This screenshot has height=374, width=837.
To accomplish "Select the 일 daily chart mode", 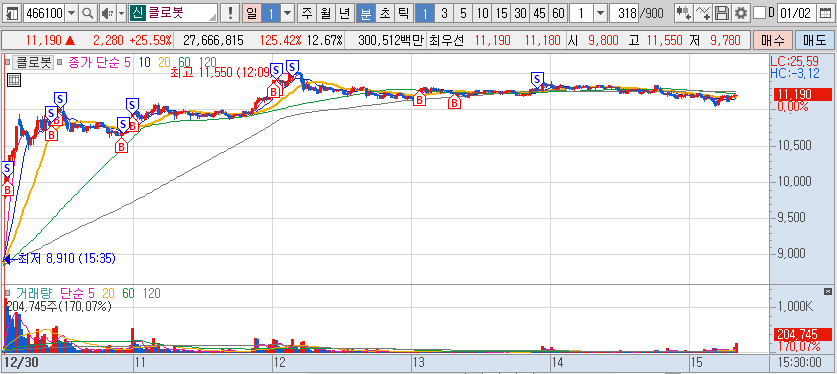I will pyautogui.click(x=251, y=13).
